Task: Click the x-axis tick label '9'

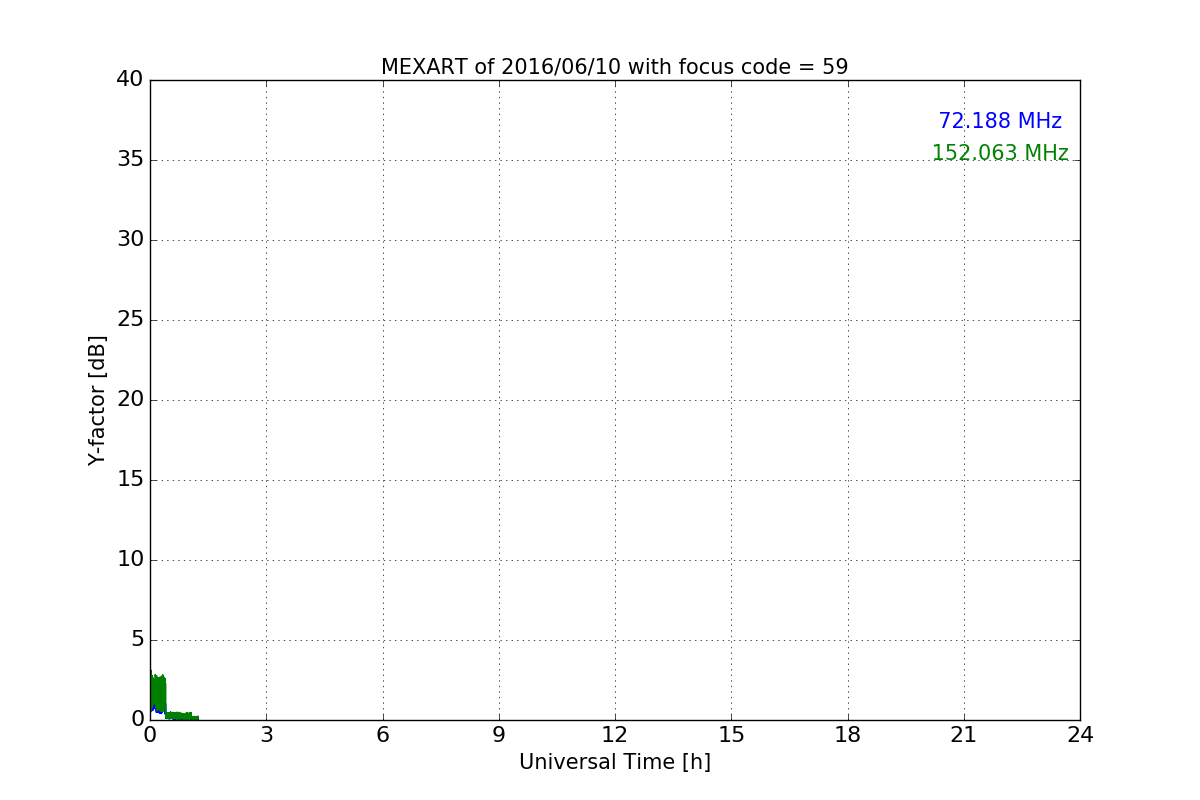Action: [x=499, y=735]
